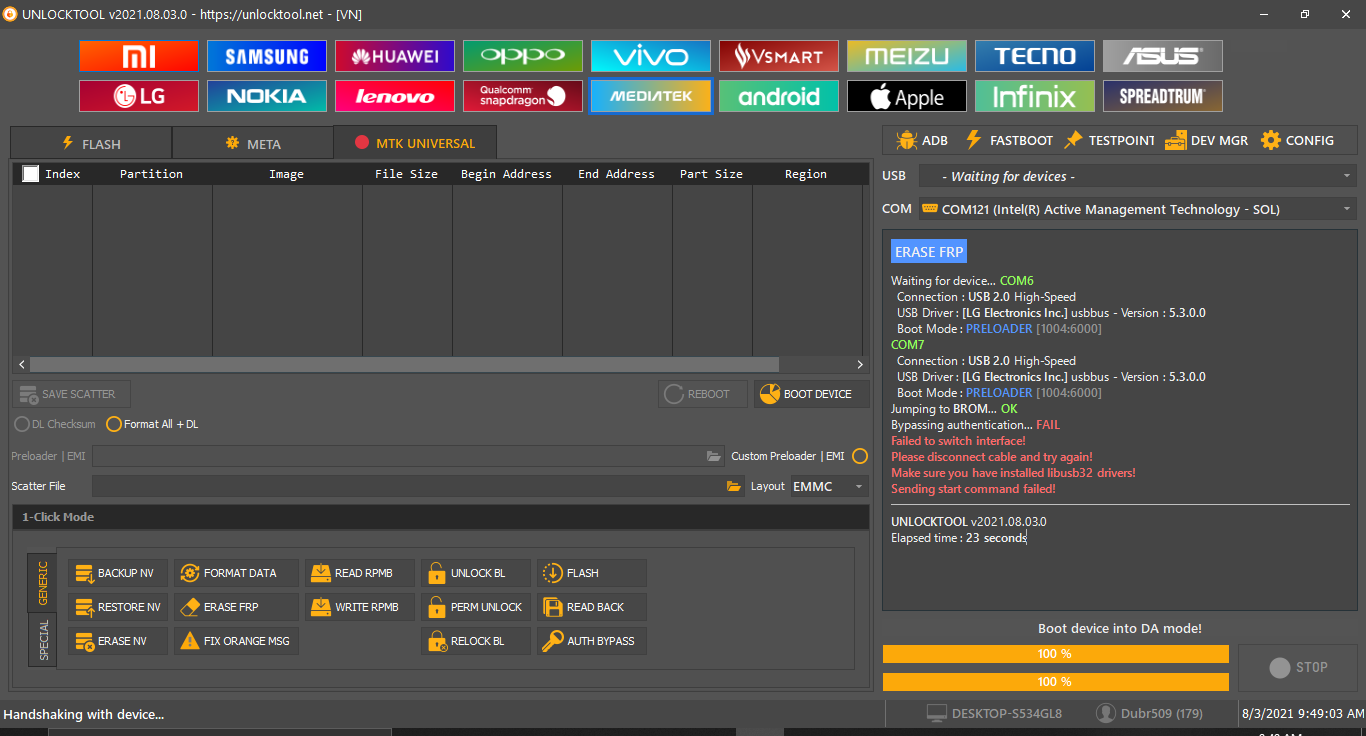The width and height of the screenshot is (1366, 736).
Task: Browse for the Preloader EMI file
Action: point(714,456)
